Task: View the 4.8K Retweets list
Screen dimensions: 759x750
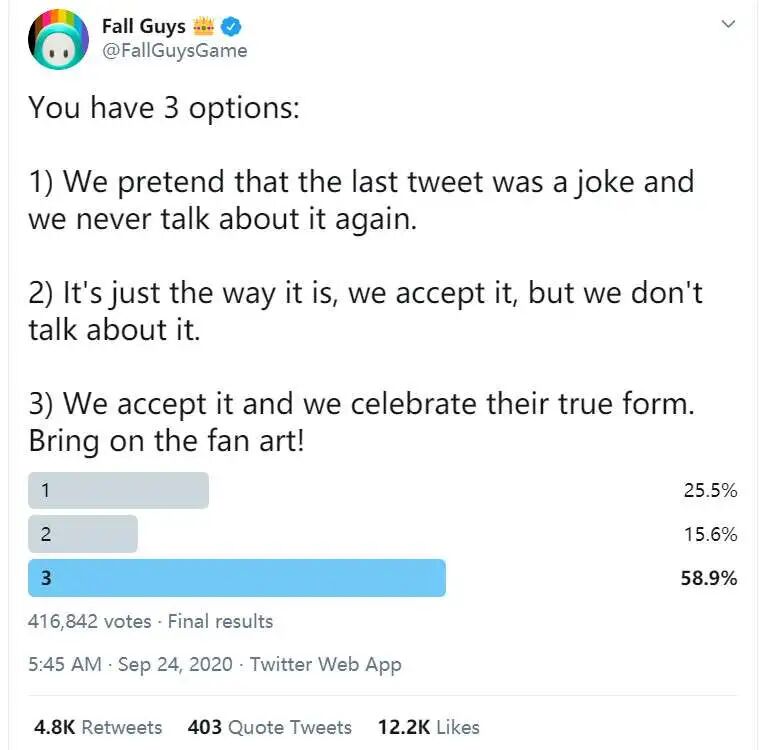Action: click(97, 727)
